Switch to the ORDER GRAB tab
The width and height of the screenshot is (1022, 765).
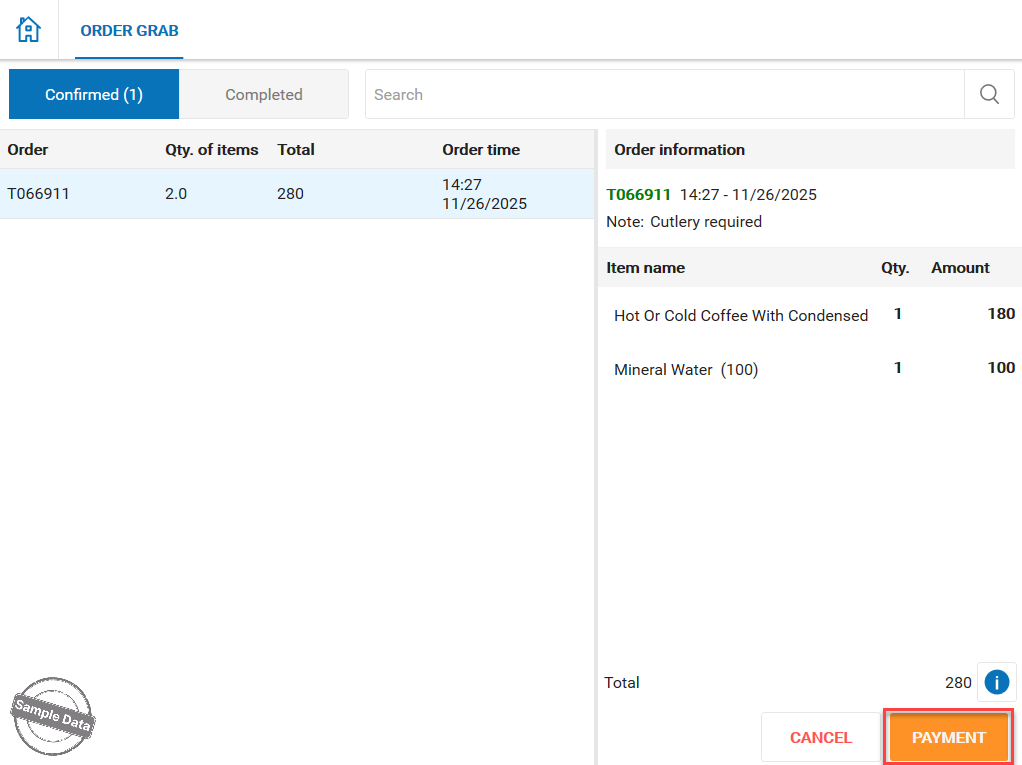tap(129, 30)
